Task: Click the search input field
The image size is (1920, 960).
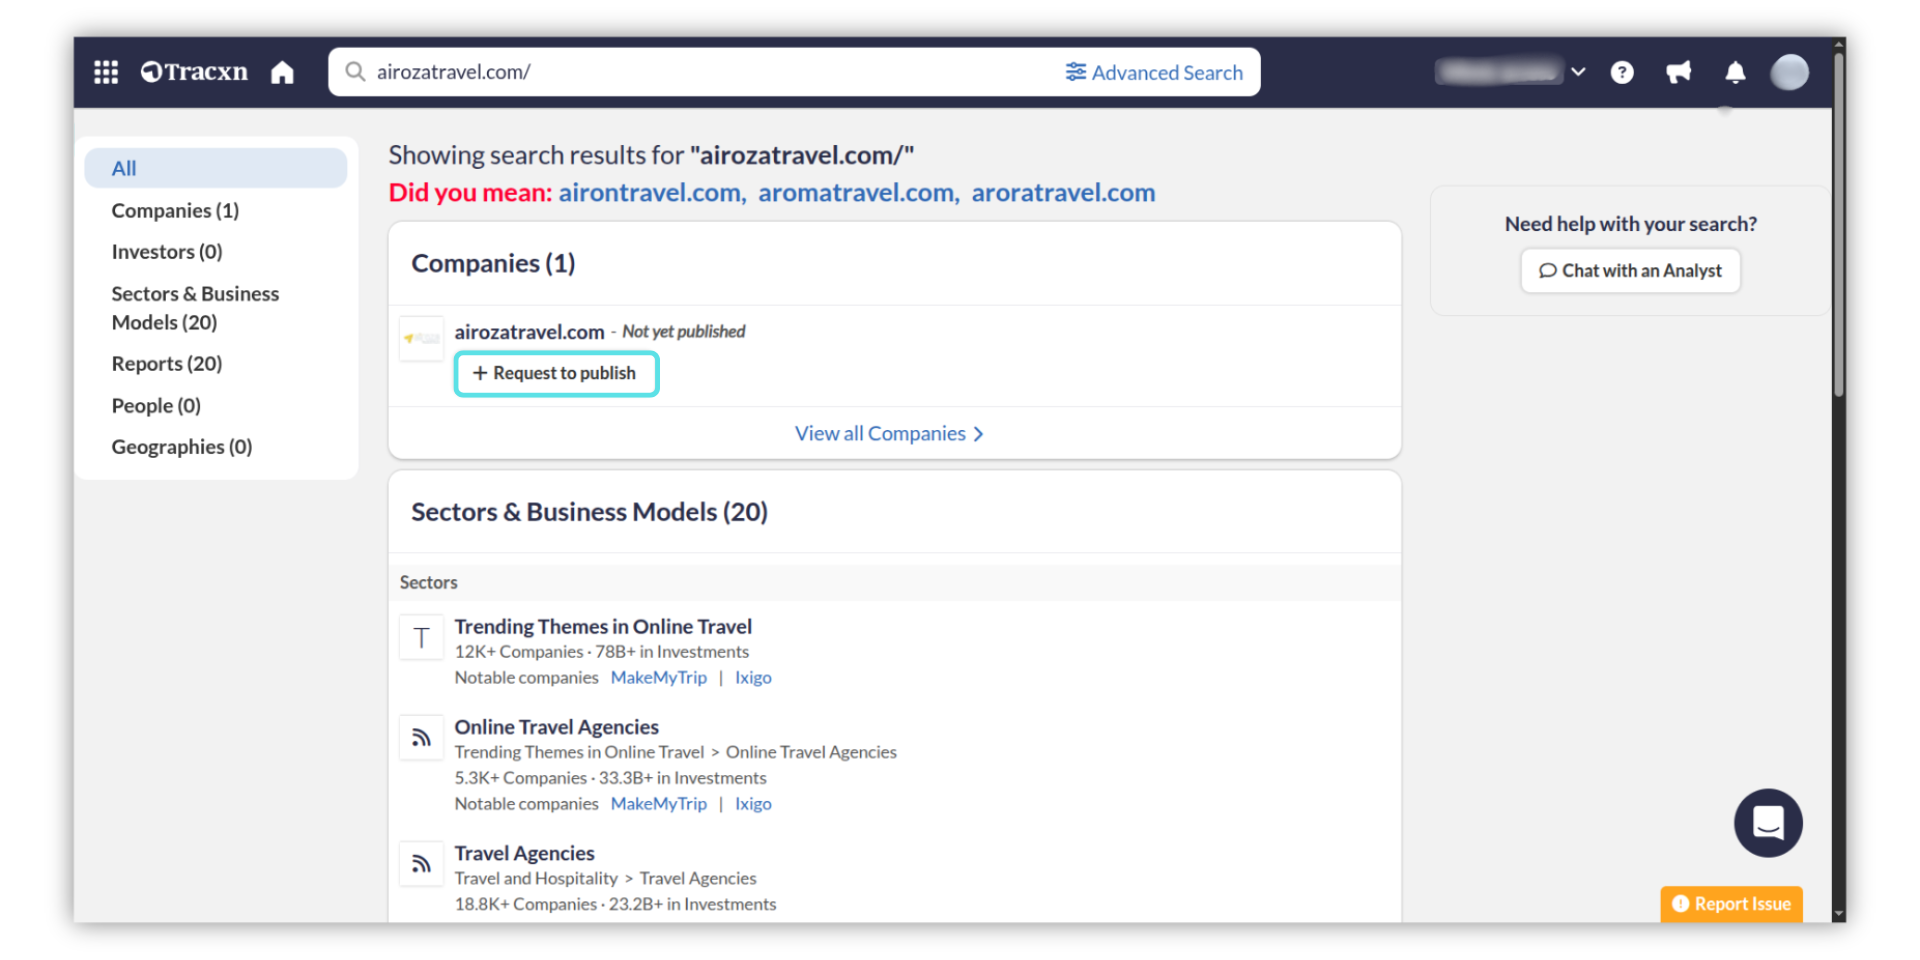Action: click(700, 72)
